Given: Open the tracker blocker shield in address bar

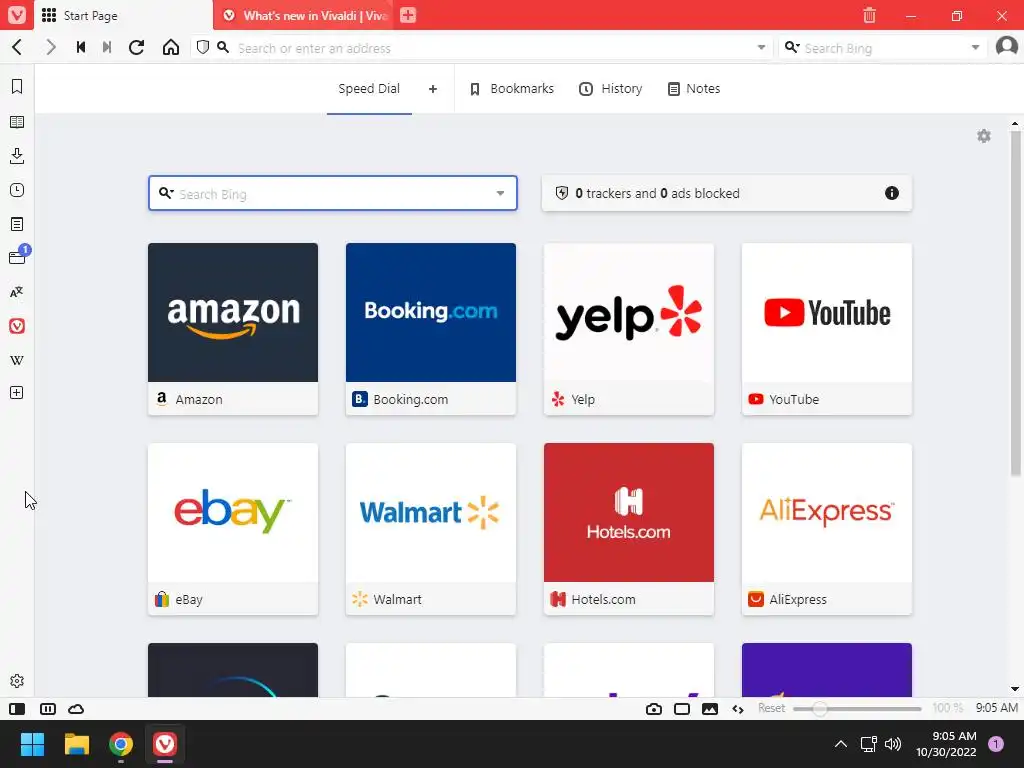Looking at the screenshot, I should (x=203, y=48).
